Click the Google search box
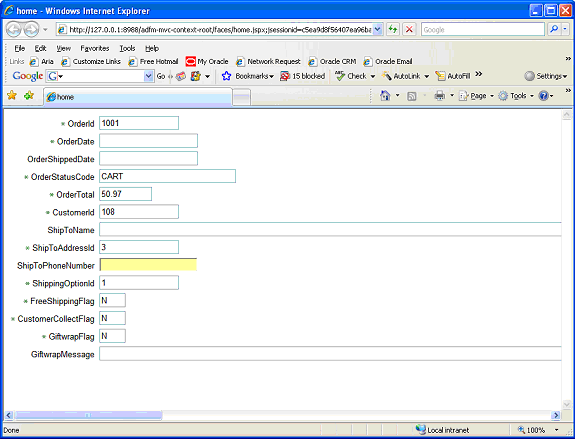The width and height of the screenshot is (575, 439). pos(483,29)
